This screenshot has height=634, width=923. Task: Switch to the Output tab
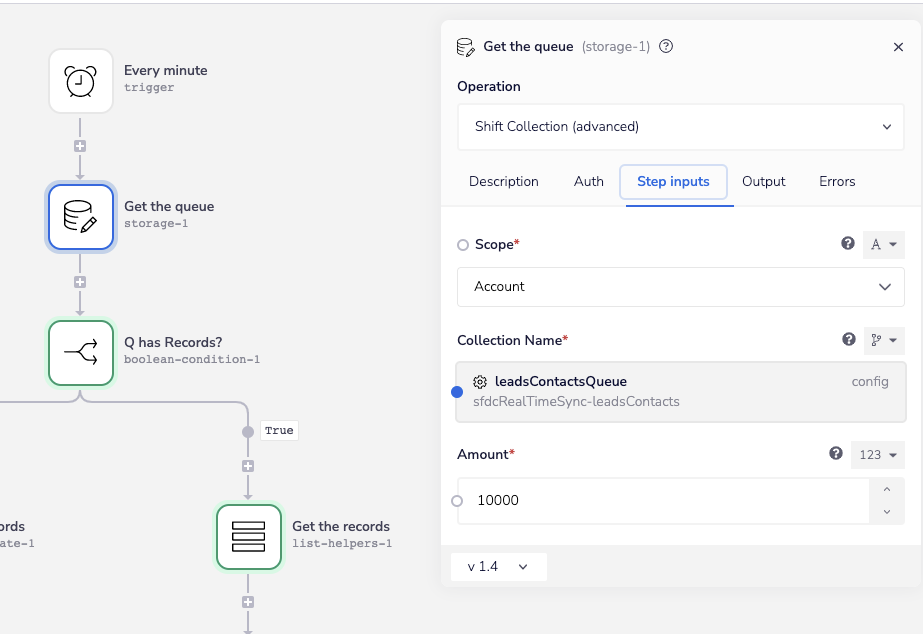click(x=763, y=182)
